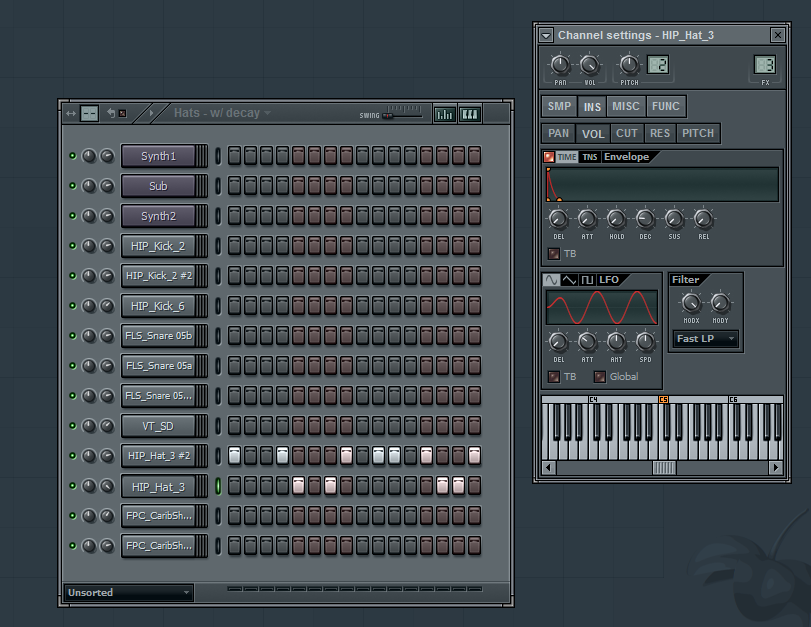Switch to MISC tab

[626, 106]
